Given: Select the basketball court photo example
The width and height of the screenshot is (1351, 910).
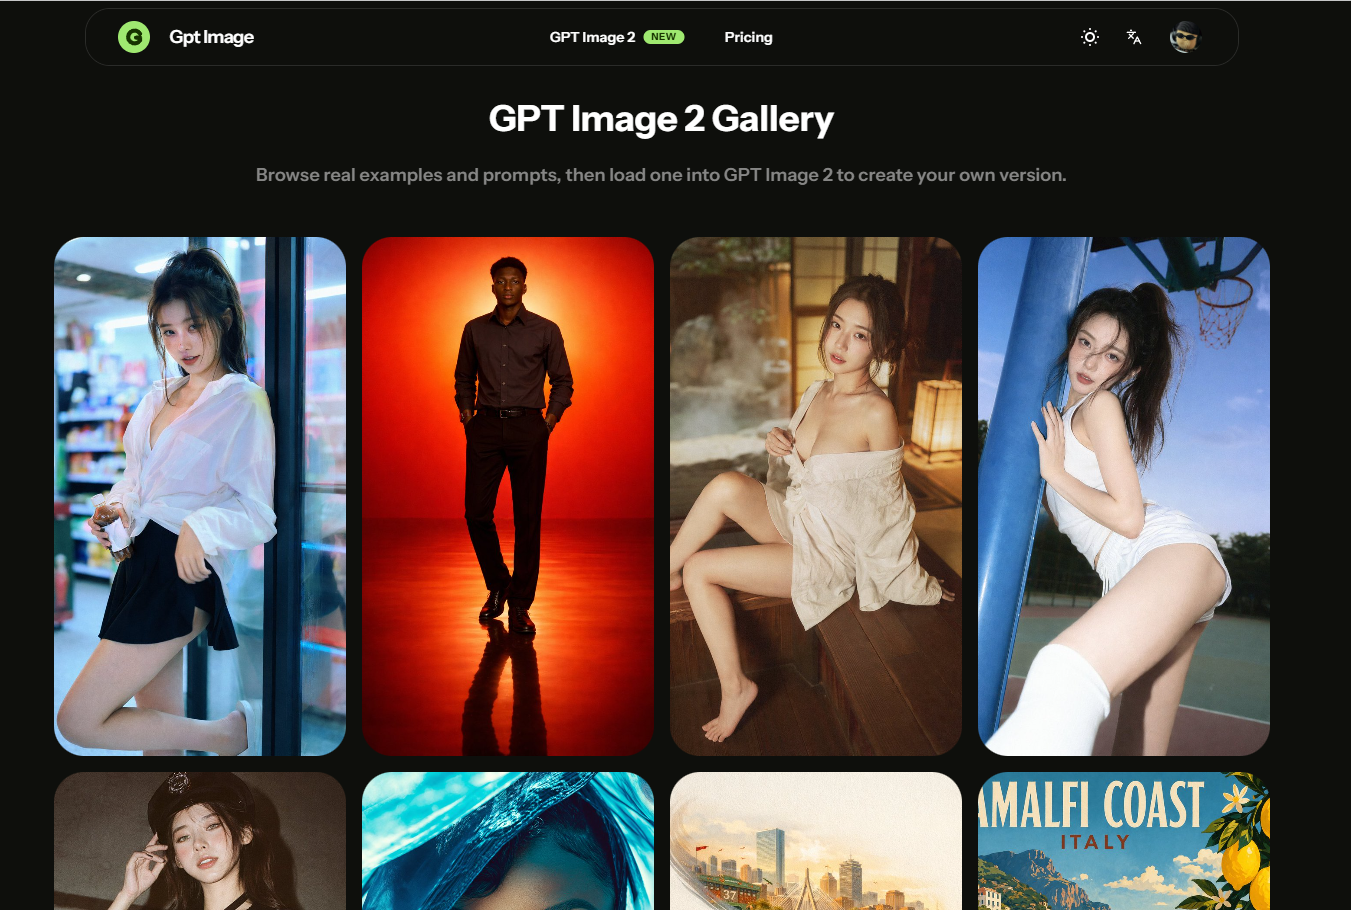Looking at the screenshot, I should tap(1123, 495).
